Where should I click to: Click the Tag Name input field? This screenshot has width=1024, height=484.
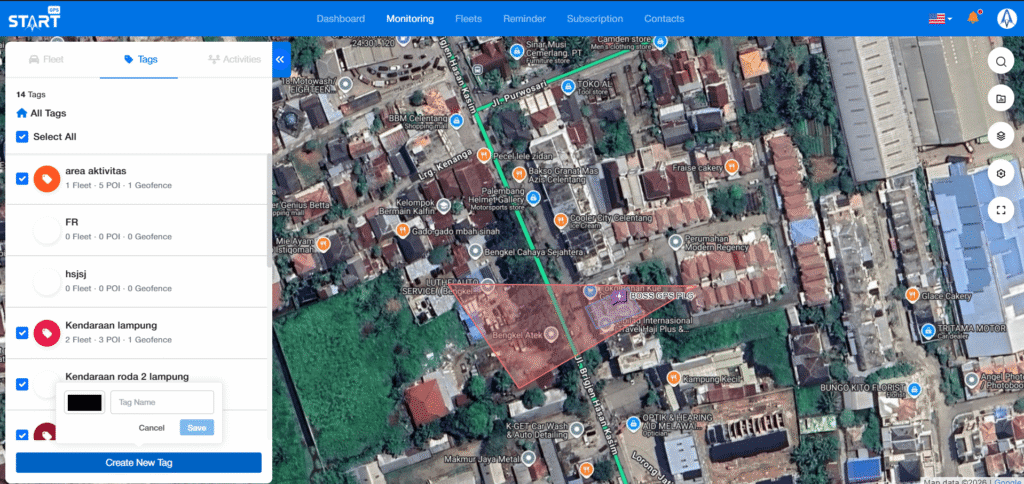(x=161, y=402)
